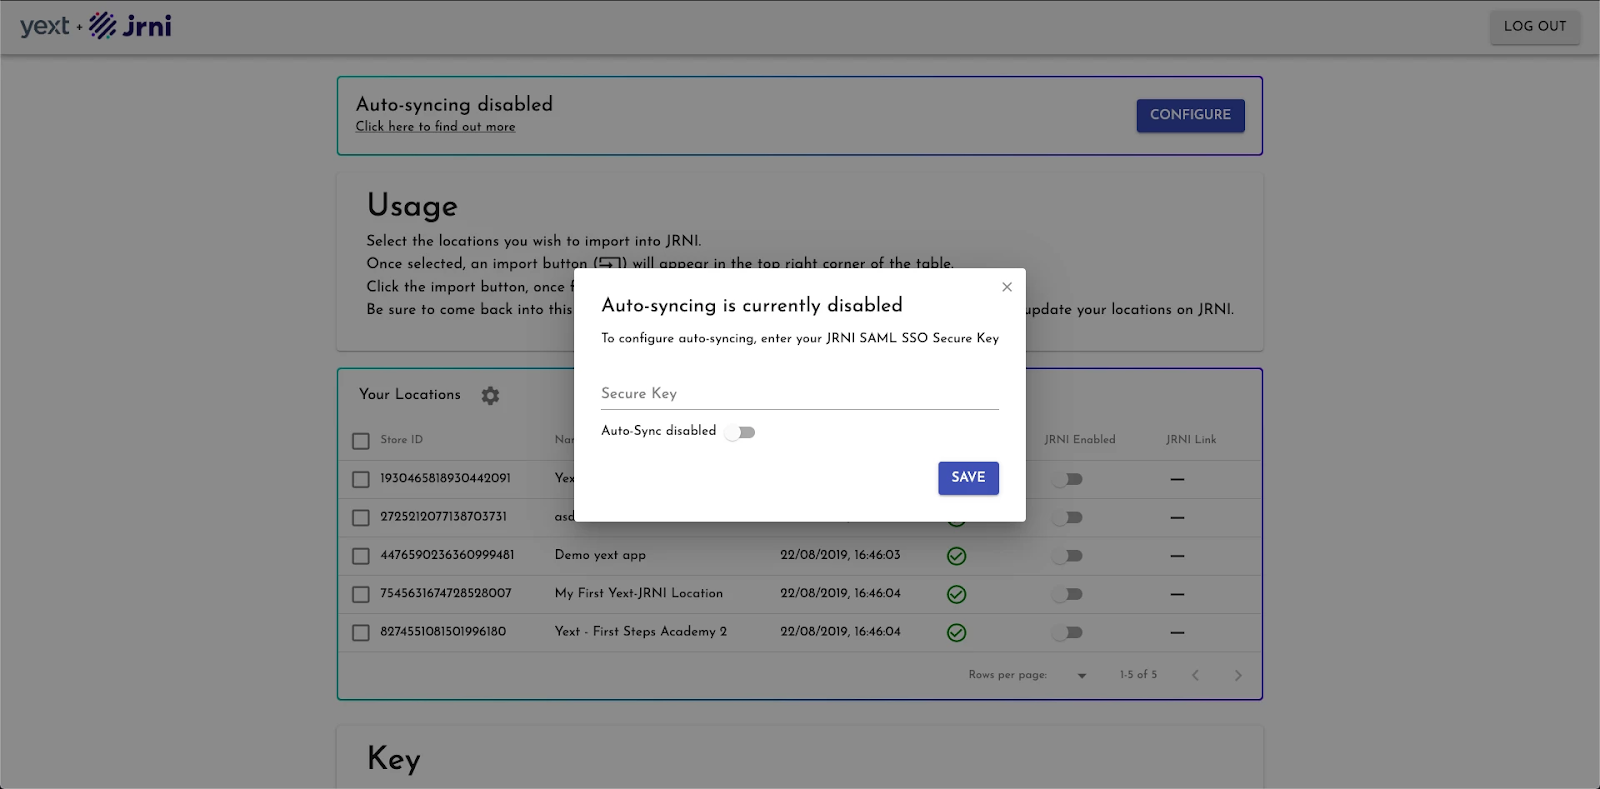Click the JRNI Link dash for Demo yext app
The height and width of the screenshot is (789, 1600).
point(1177,556)
